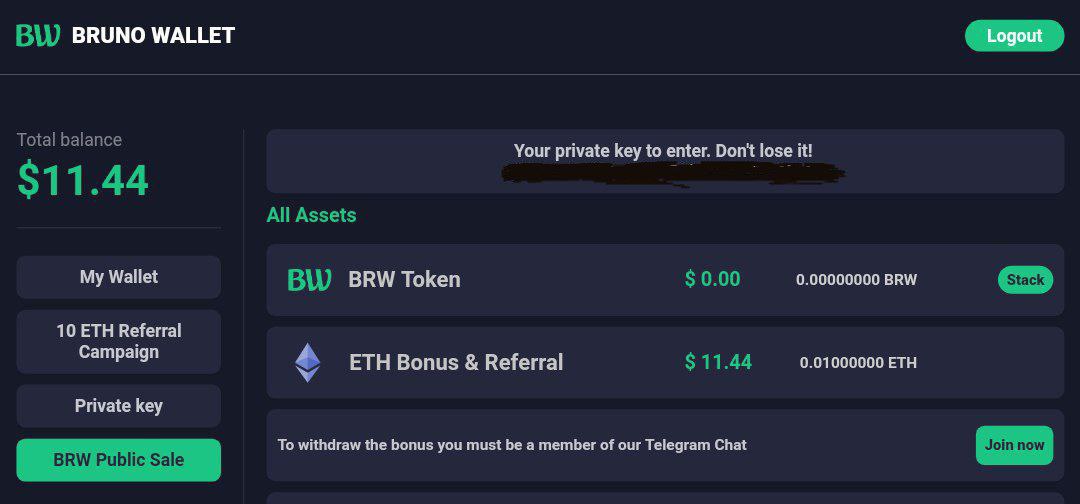The width and height of the screenshot is (1080, 504).
Task: Click the redacted private key text
Action: pyautogui.click(x=672, y=175)
